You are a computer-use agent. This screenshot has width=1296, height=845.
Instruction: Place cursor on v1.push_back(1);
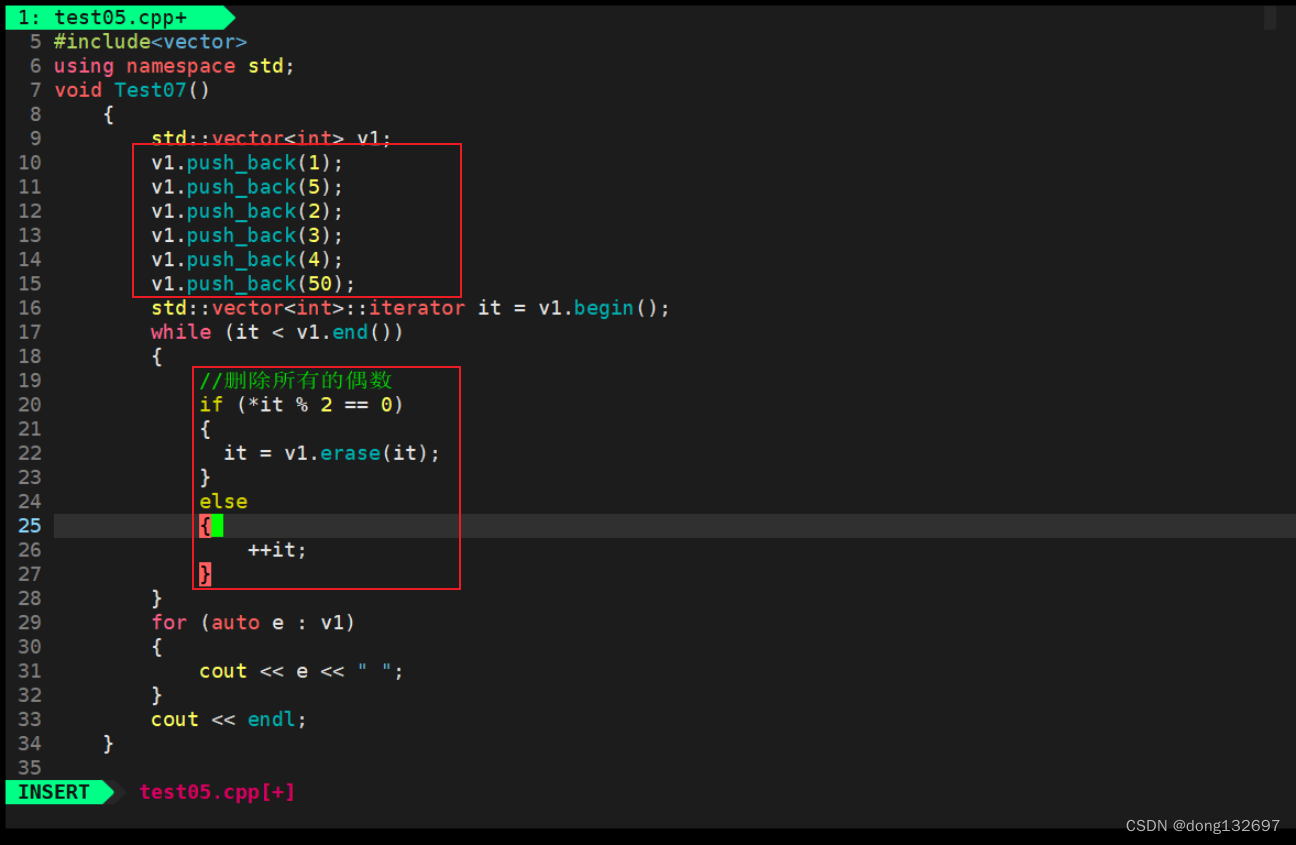coord(247,163)
